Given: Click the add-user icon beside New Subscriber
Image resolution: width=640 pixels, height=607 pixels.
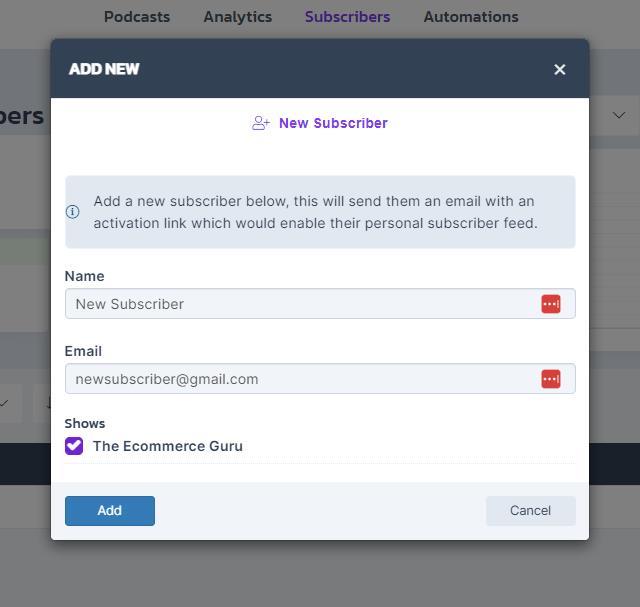Looking at the screenshot, I should (260, 123).
